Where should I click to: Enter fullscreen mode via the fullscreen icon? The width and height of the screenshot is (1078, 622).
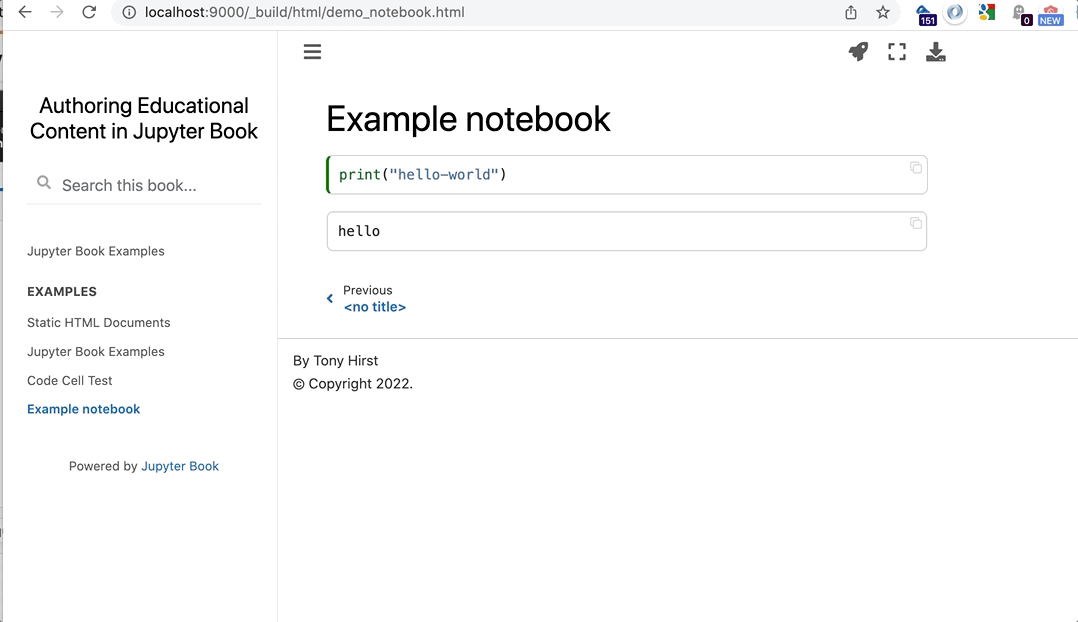(896, 52)
